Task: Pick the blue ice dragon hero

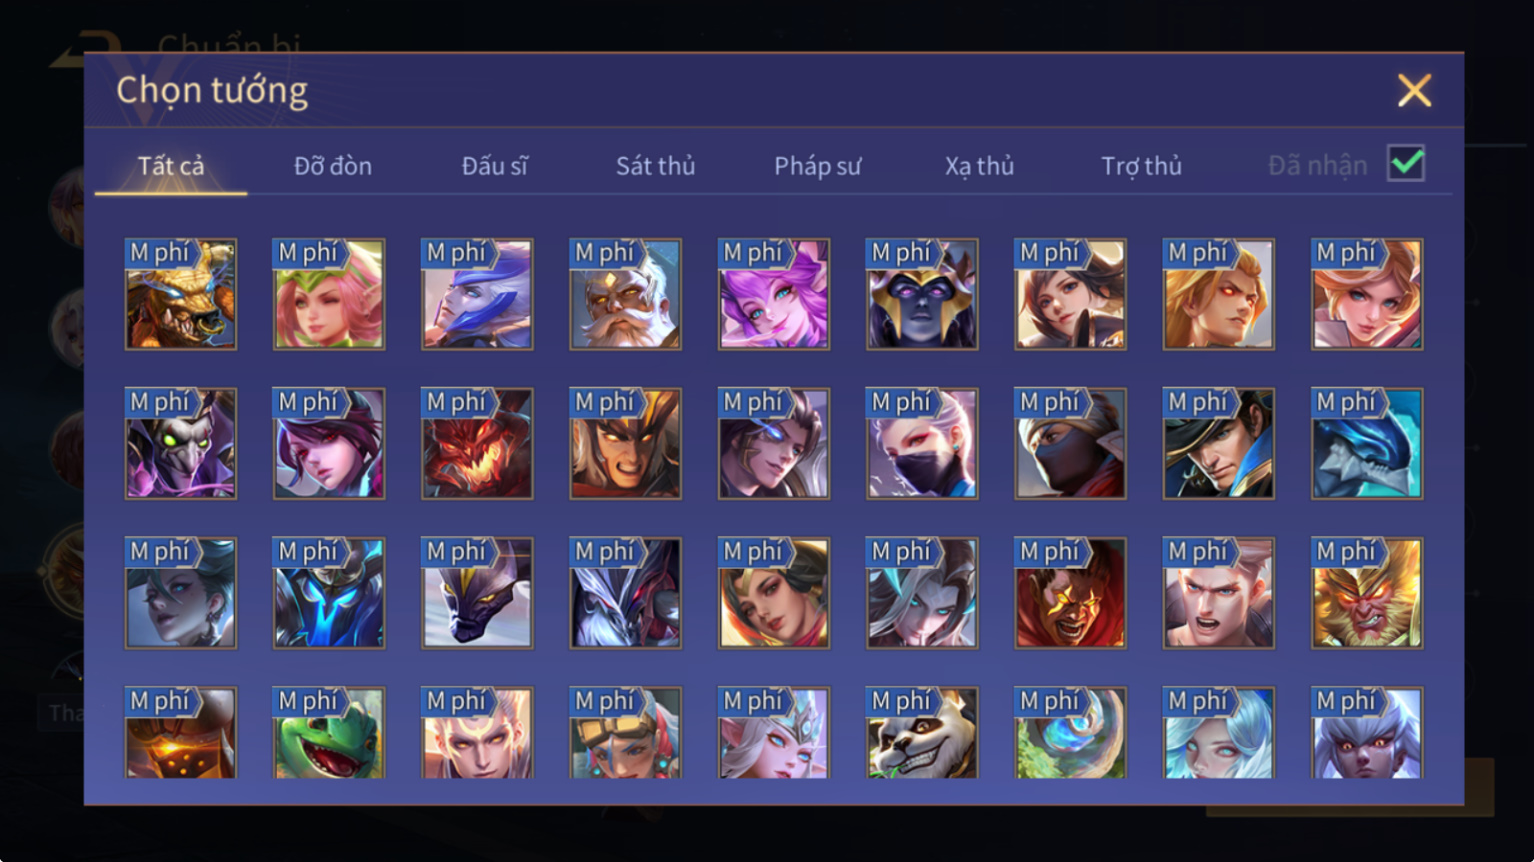Action: tap(1367, 444)
